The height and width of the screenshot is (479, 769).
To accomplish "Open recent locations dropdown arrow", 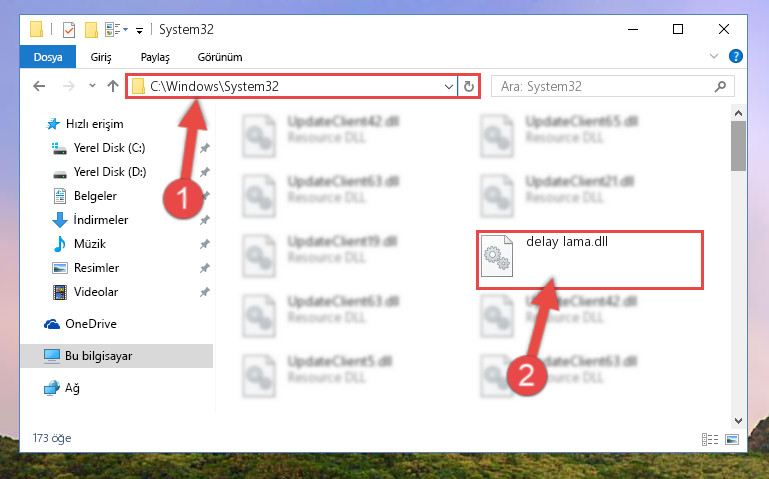I will (92, 86).
